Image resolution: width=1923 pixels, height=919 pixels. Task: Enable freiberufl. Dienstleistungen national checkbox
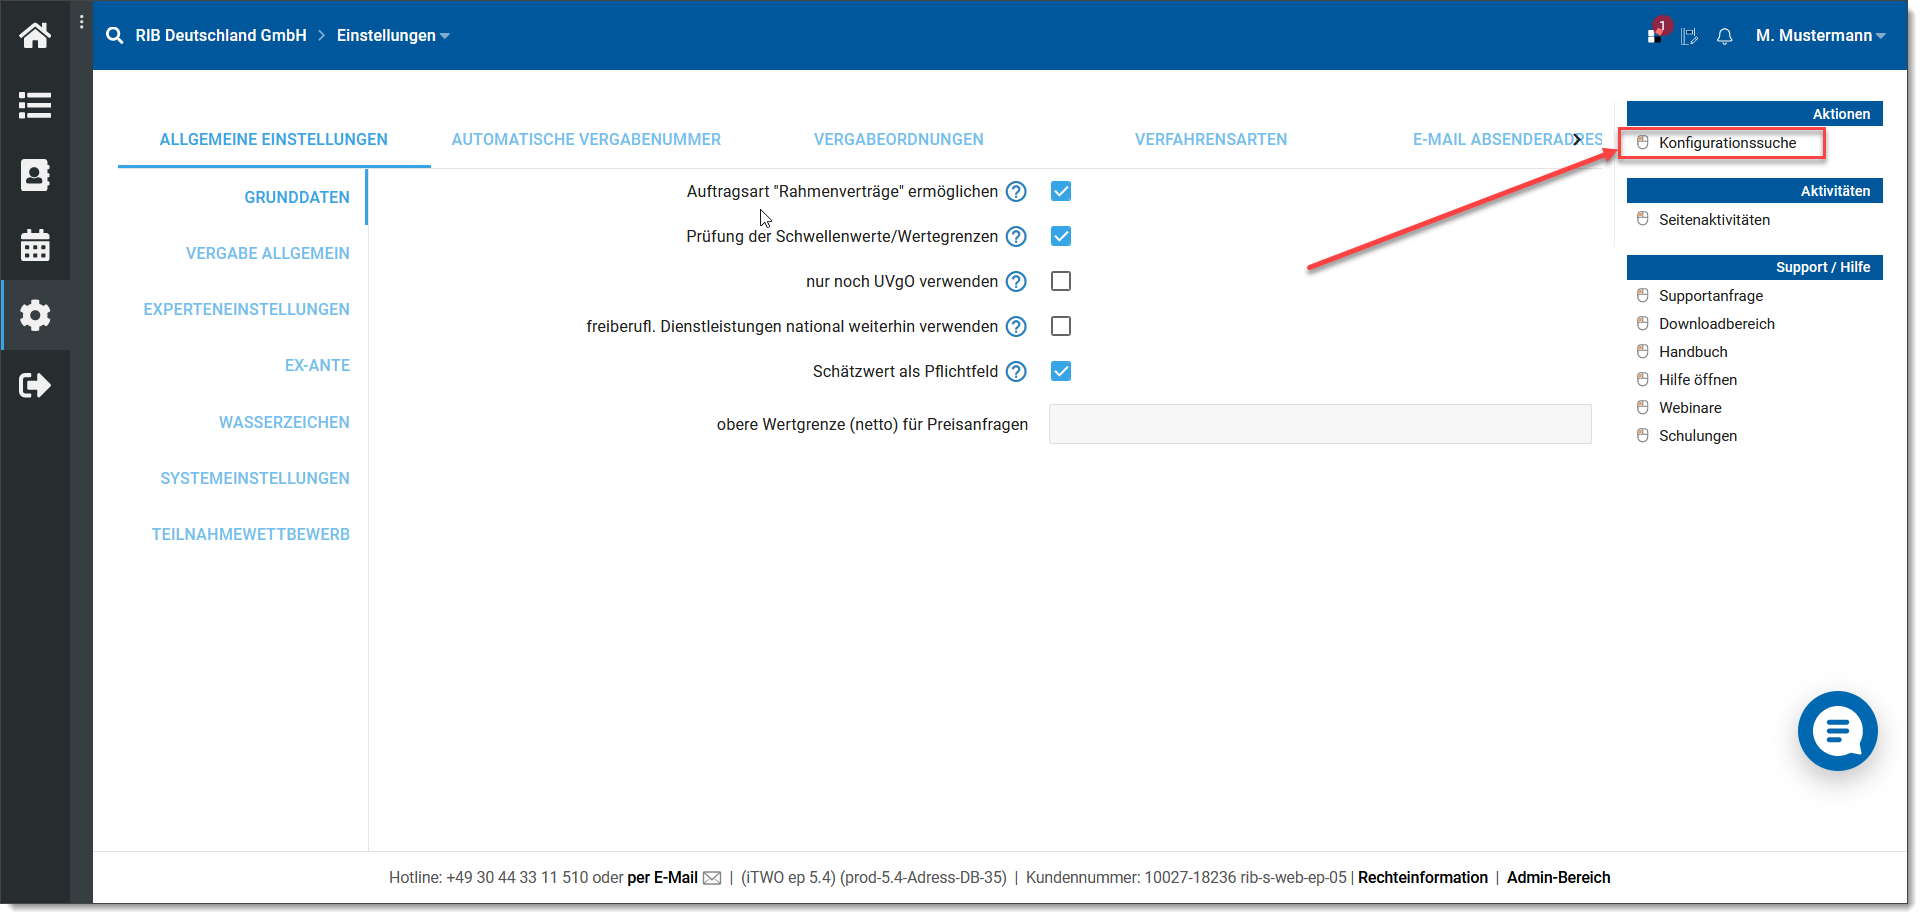[x=1061, y=326]
